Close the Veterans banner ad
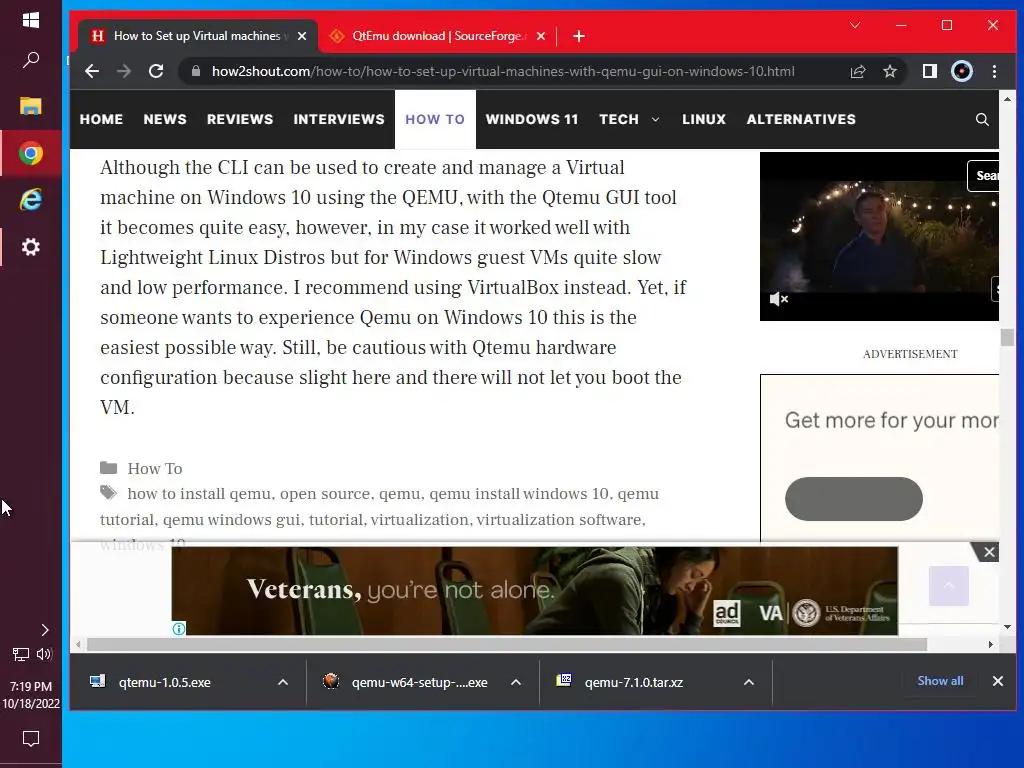 tap(989, 552)
